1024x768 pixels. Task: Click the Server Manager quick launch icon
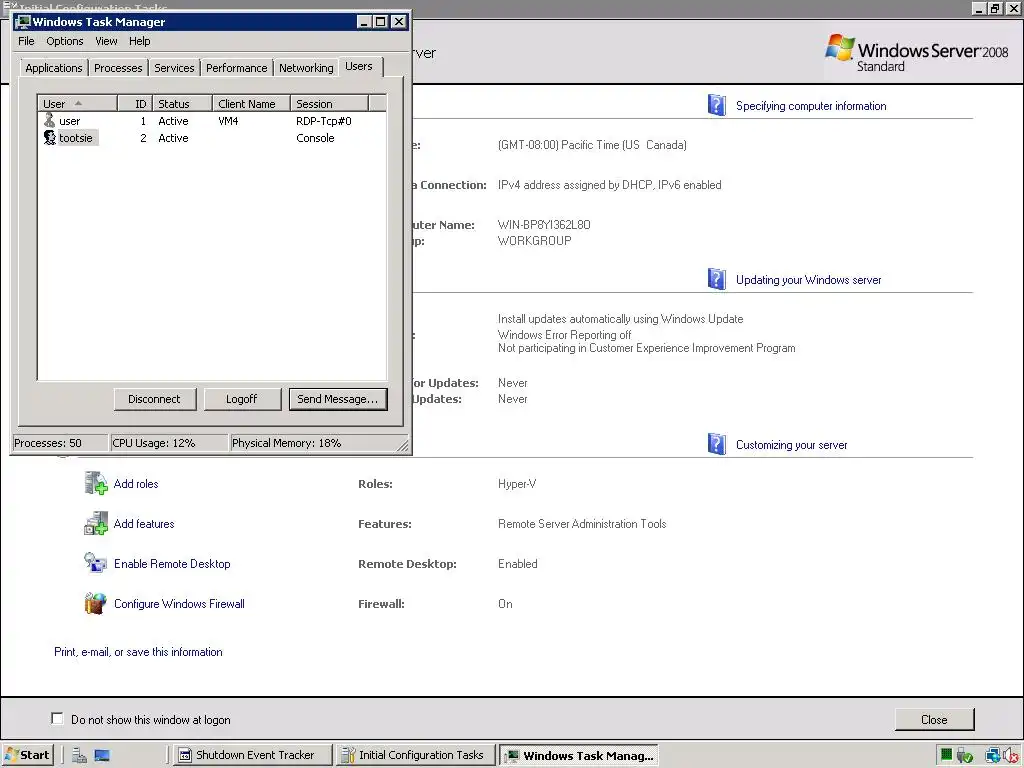click(x=80, y=756)
